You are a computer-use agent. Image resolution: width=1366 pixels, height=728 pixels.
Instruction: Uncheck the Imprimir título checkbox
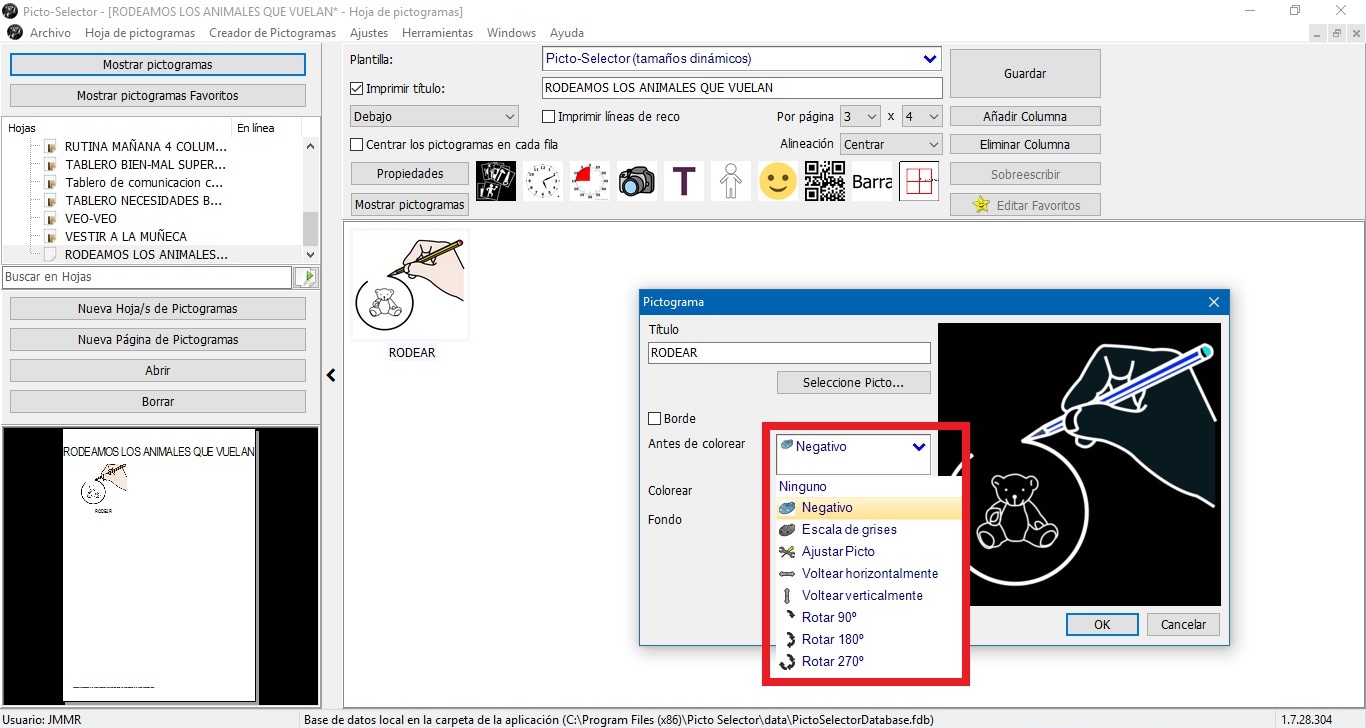(x=356, y=88)
